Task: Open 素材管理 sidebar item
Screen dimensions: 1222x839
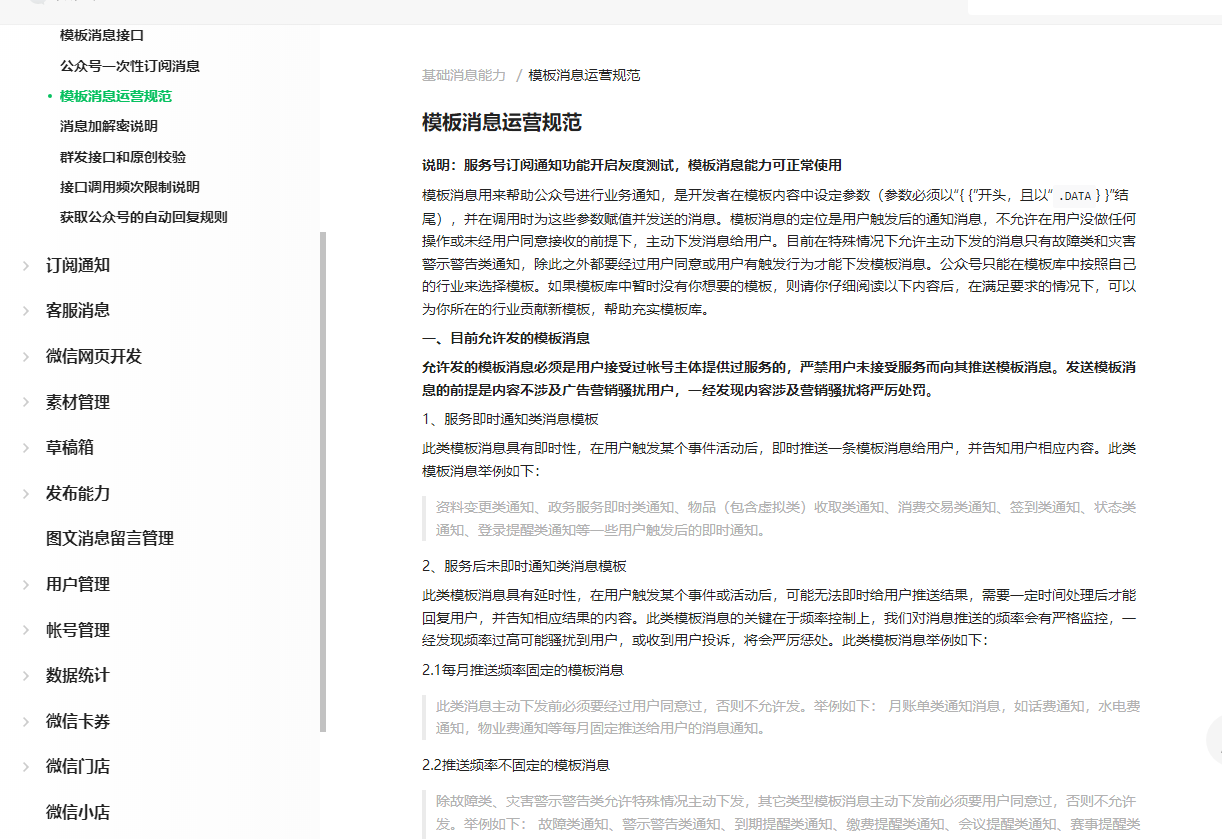Action: click(x=78, y=402)
